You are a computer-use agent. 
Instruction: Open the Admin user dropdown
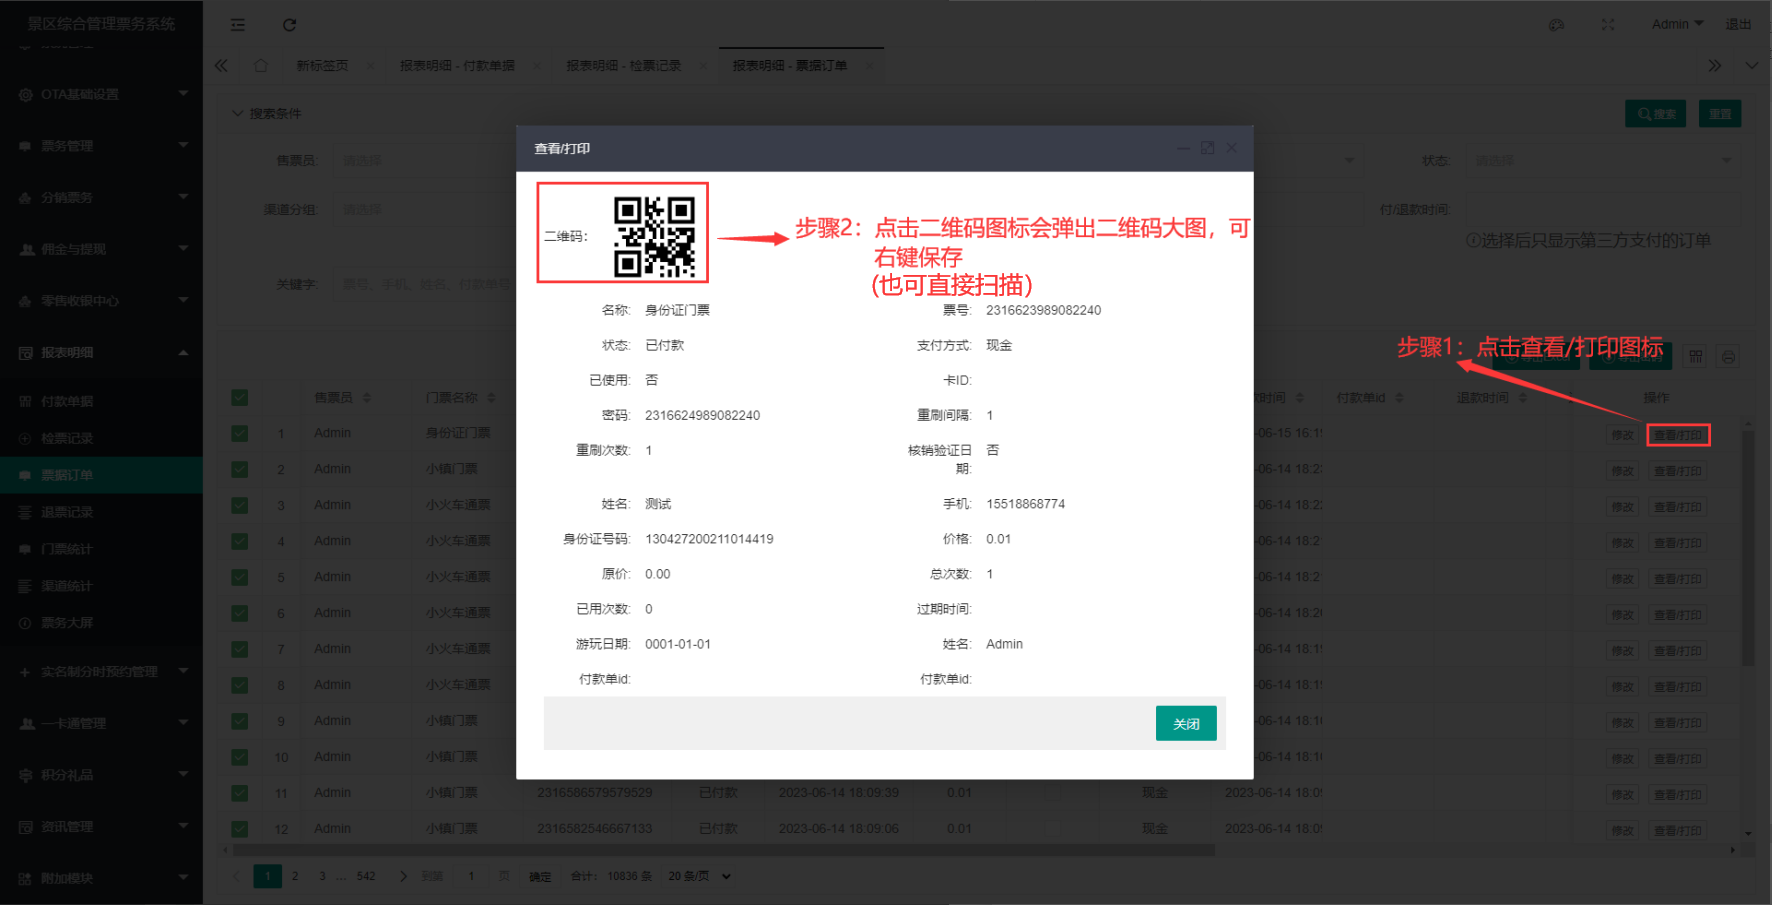[x=1677, y=24]
